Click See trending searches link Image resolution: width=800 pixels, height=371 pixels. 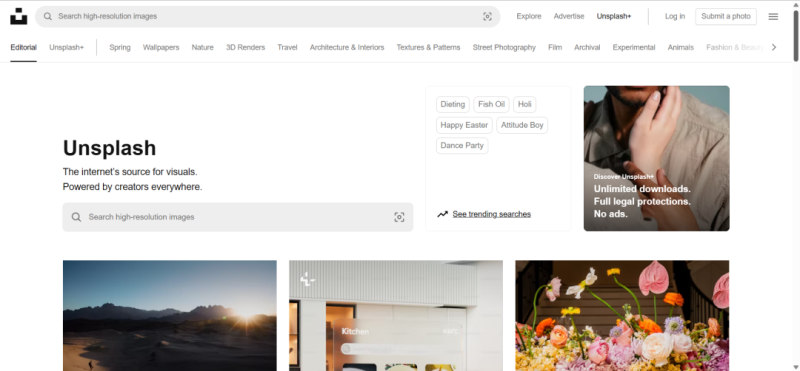coord(491,214)
